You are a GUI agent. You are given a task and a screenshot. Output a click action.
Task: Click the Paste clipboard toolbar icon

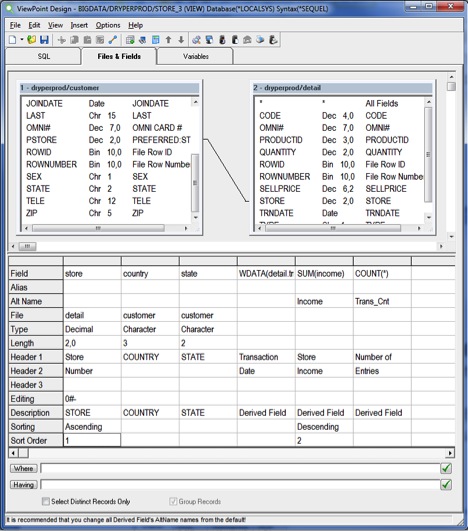pyautogui.click(x=87, y=40)
